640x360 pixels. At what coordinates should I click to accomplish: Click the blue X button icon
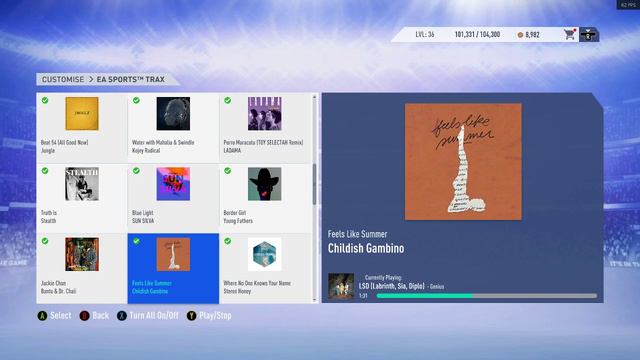[x=122, y=316]
